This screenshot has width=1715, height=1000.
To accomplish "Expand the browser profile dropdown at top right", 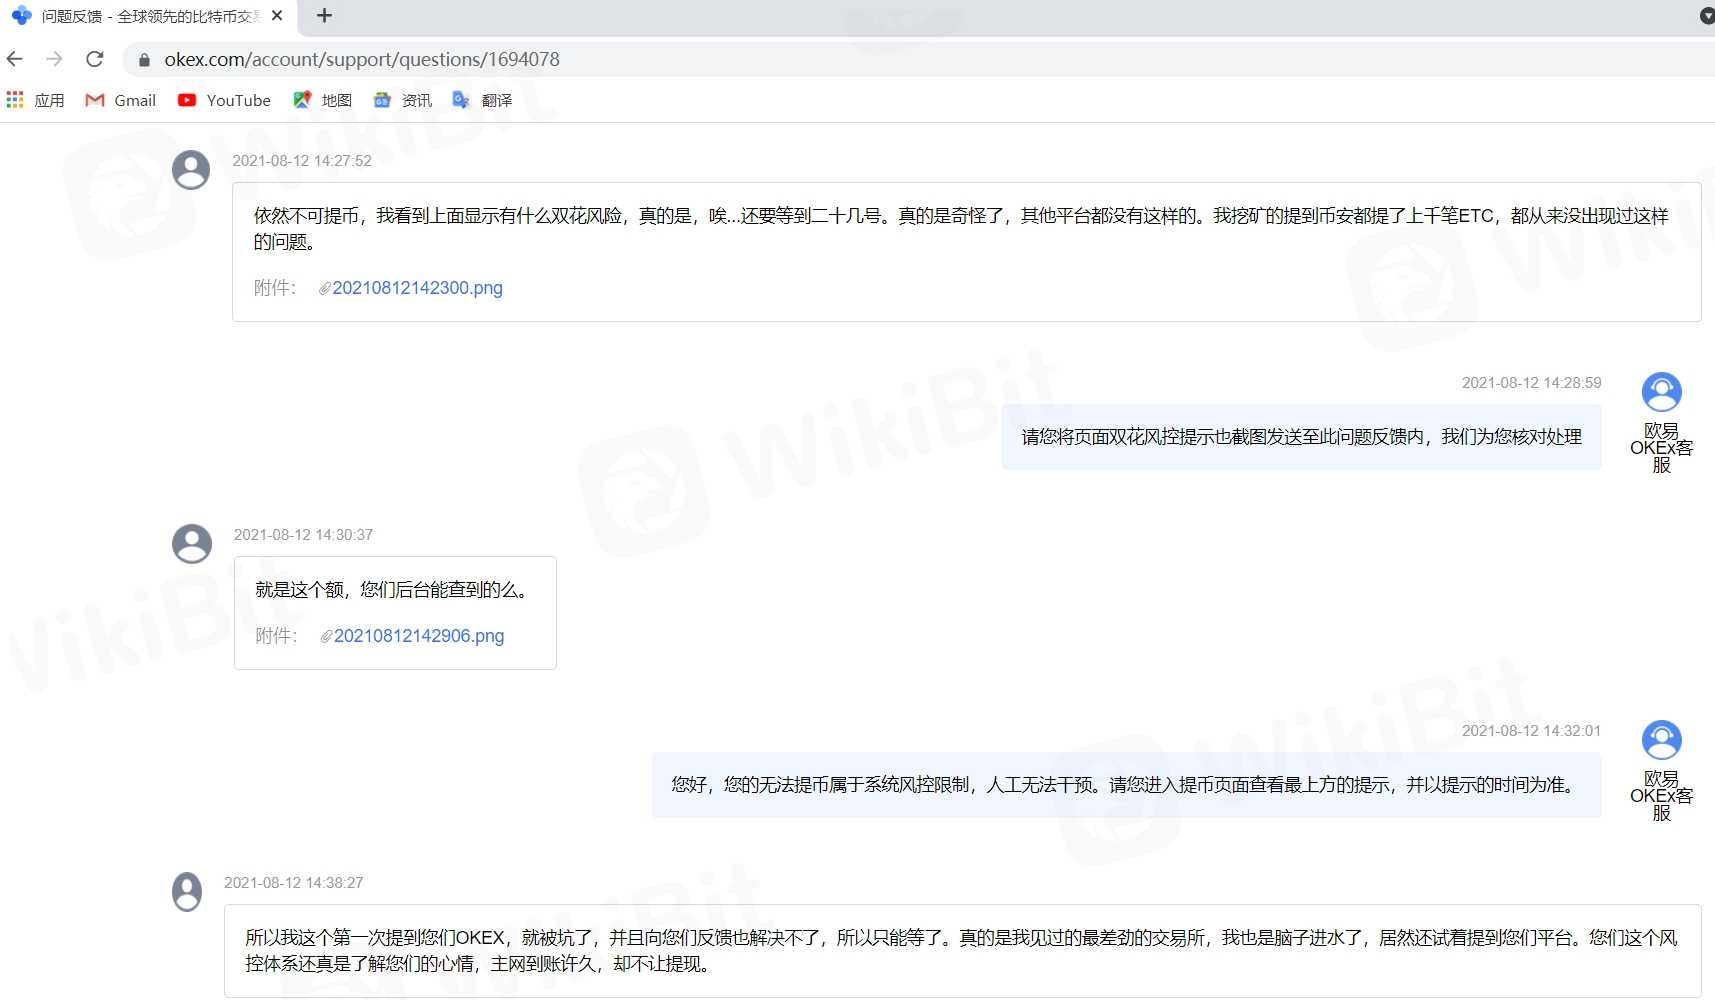I will point(1706,16).
